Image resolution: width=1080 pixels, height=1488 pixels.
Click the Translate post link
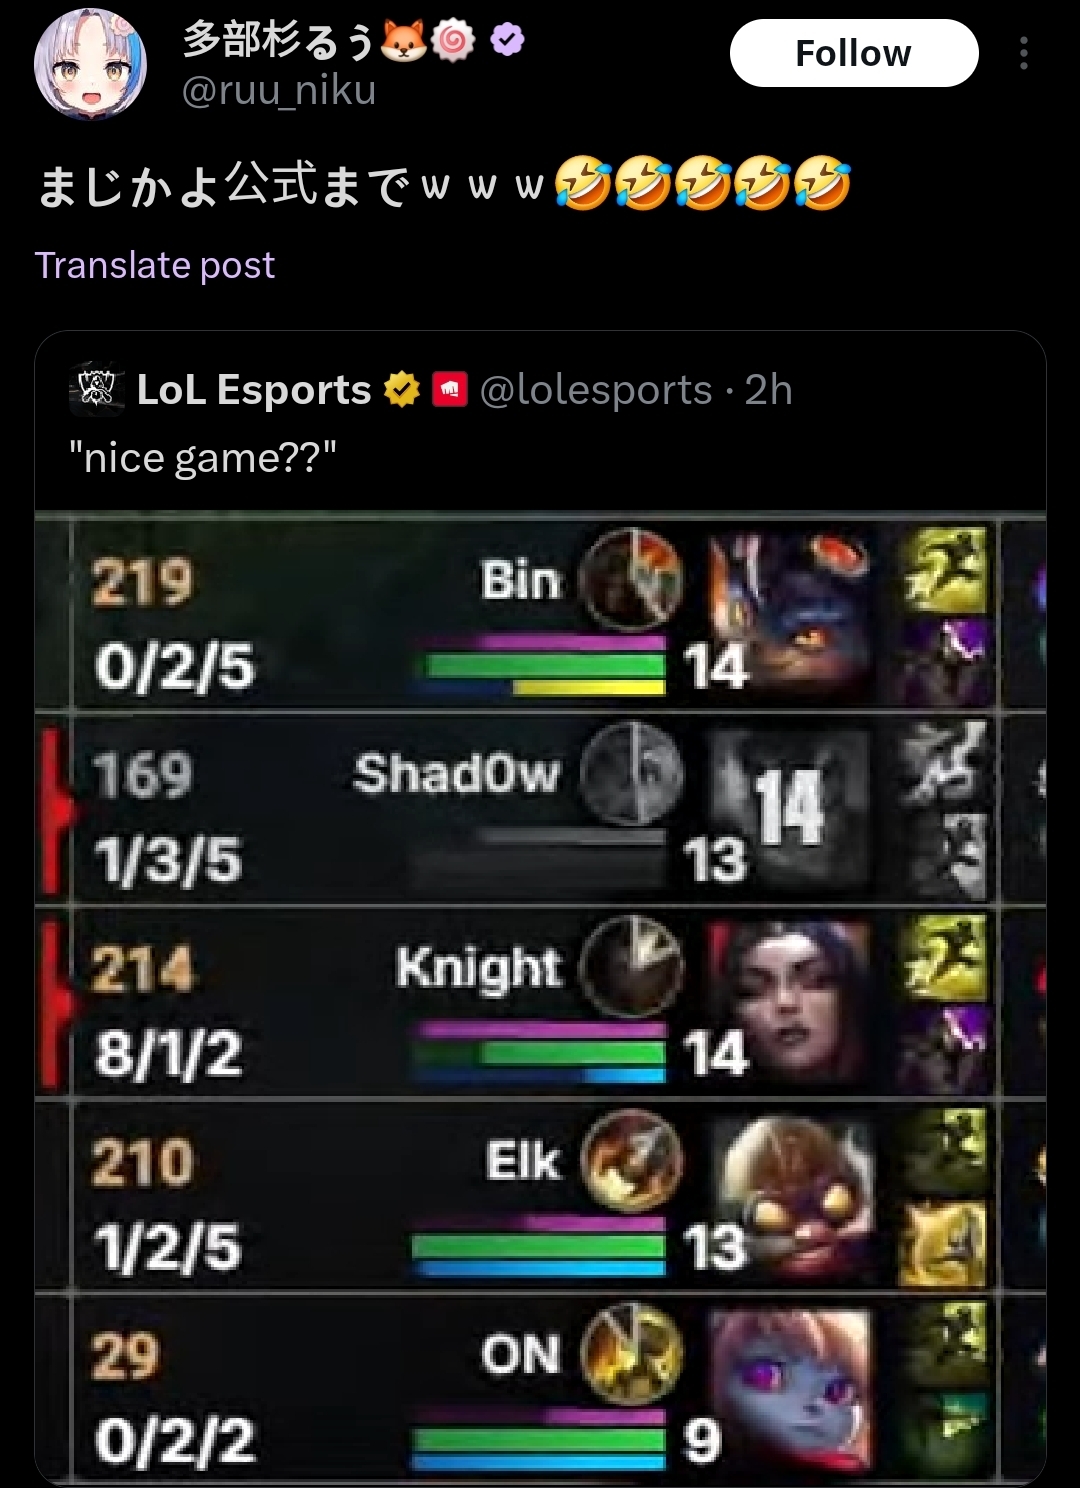[x=155, y=265]
